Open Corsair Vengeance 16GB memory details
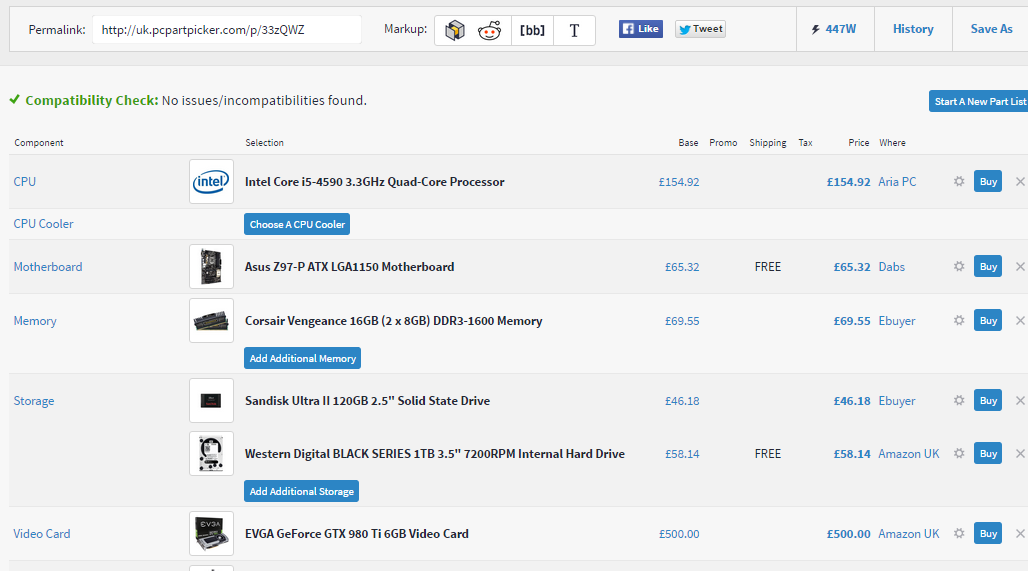Screen dimensions: 1028x571 [393, 321]
